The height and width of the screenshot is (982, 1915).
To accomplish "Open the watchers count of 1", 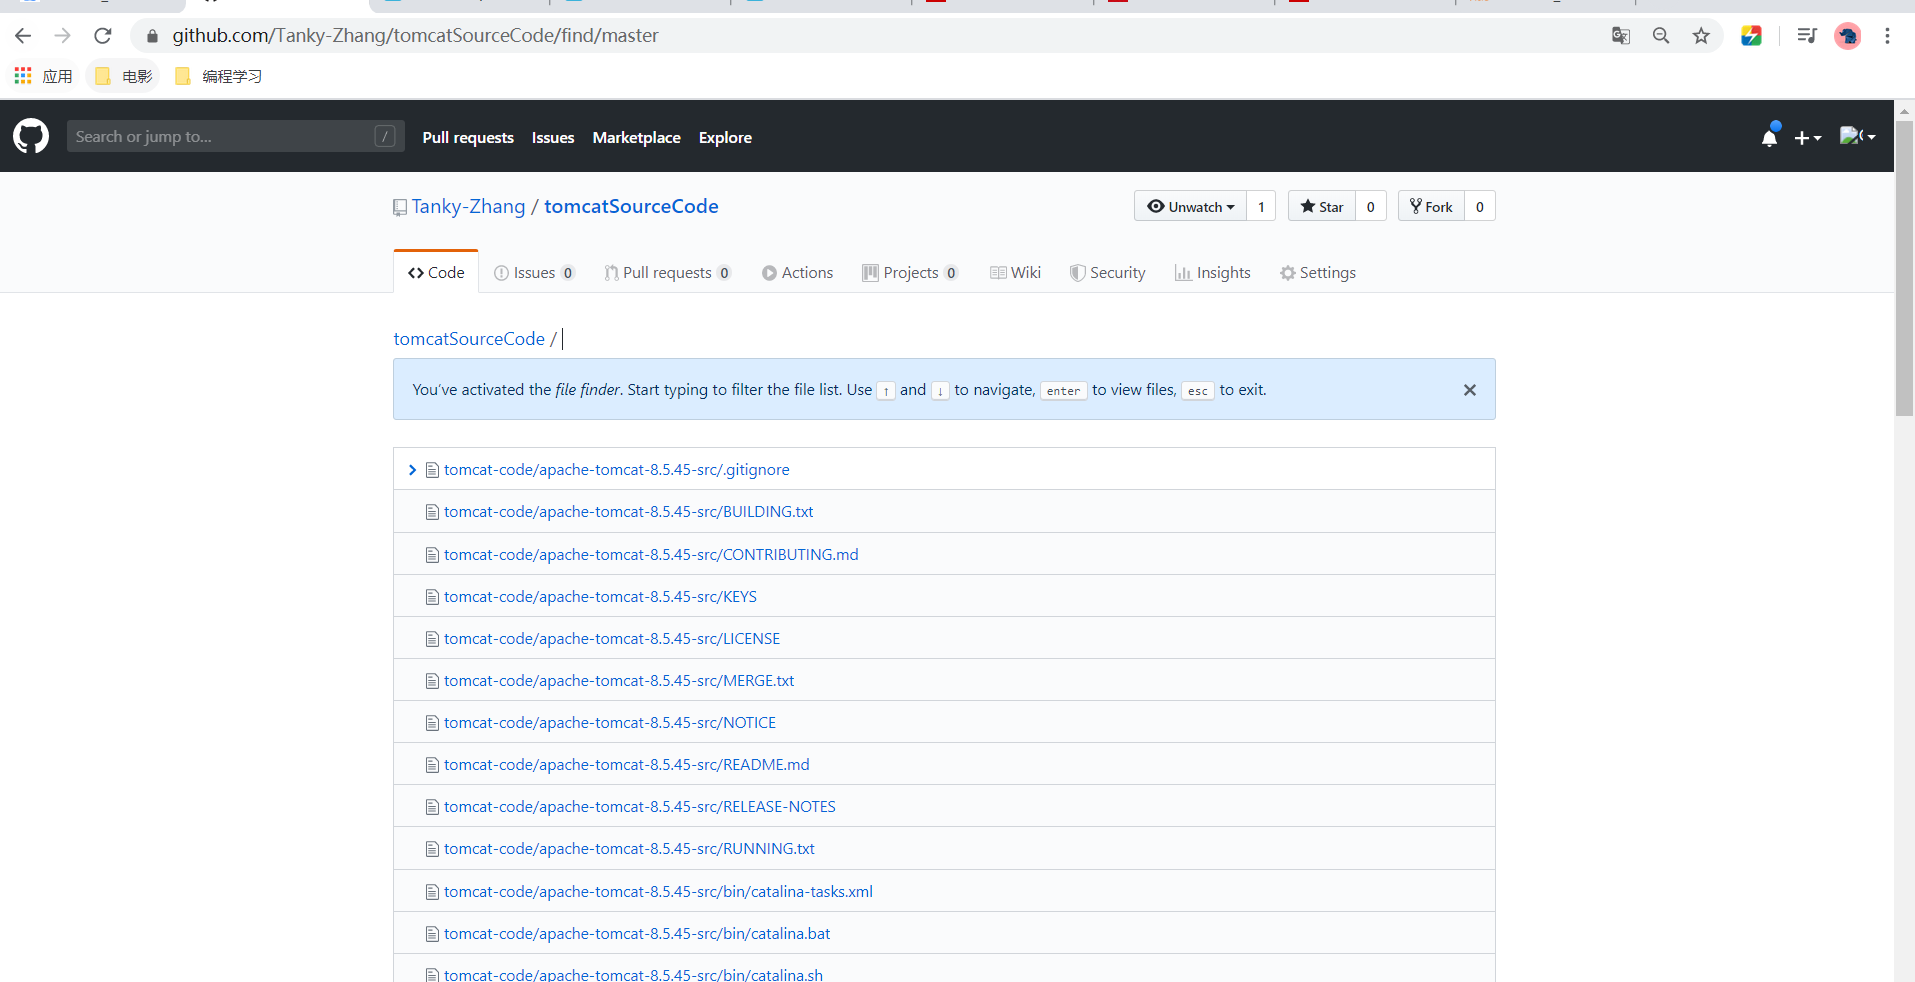I will (1261, 206).
